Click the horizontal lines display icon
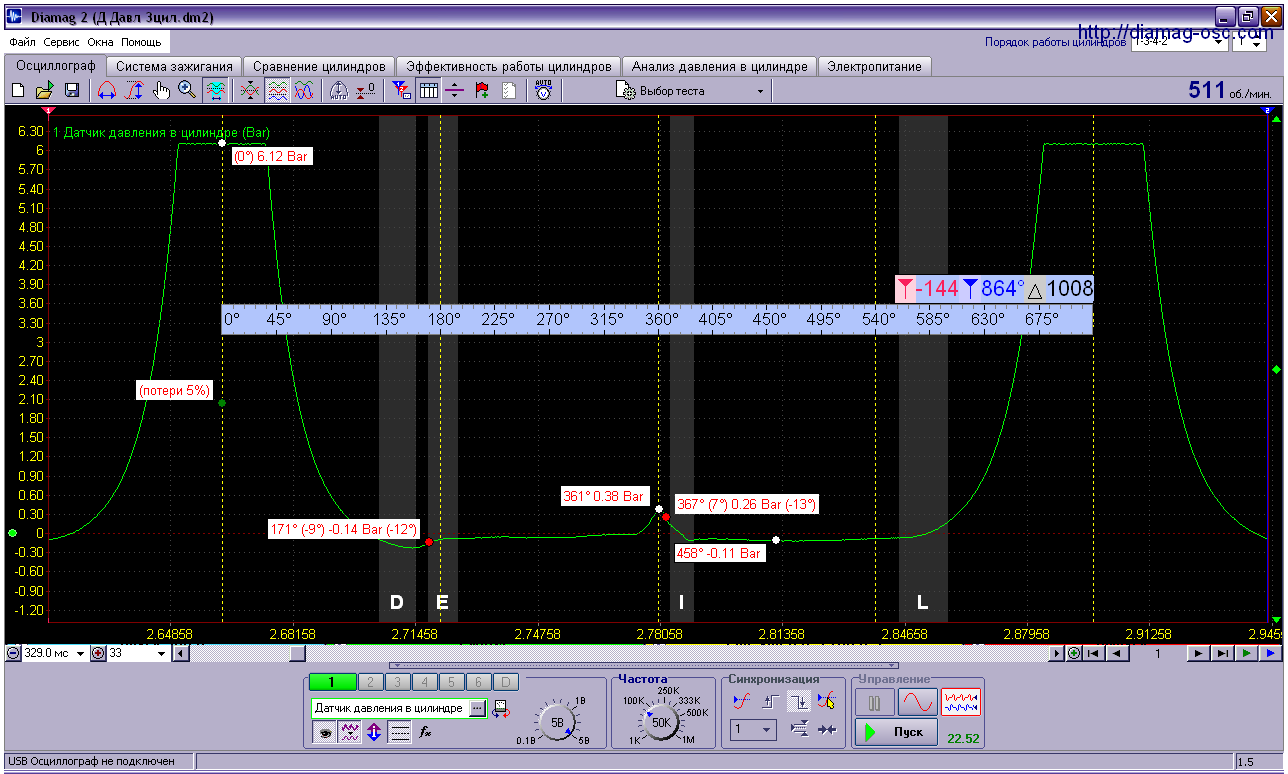The height and width of the screenshot is (774, 1288). tap(399, 732)
